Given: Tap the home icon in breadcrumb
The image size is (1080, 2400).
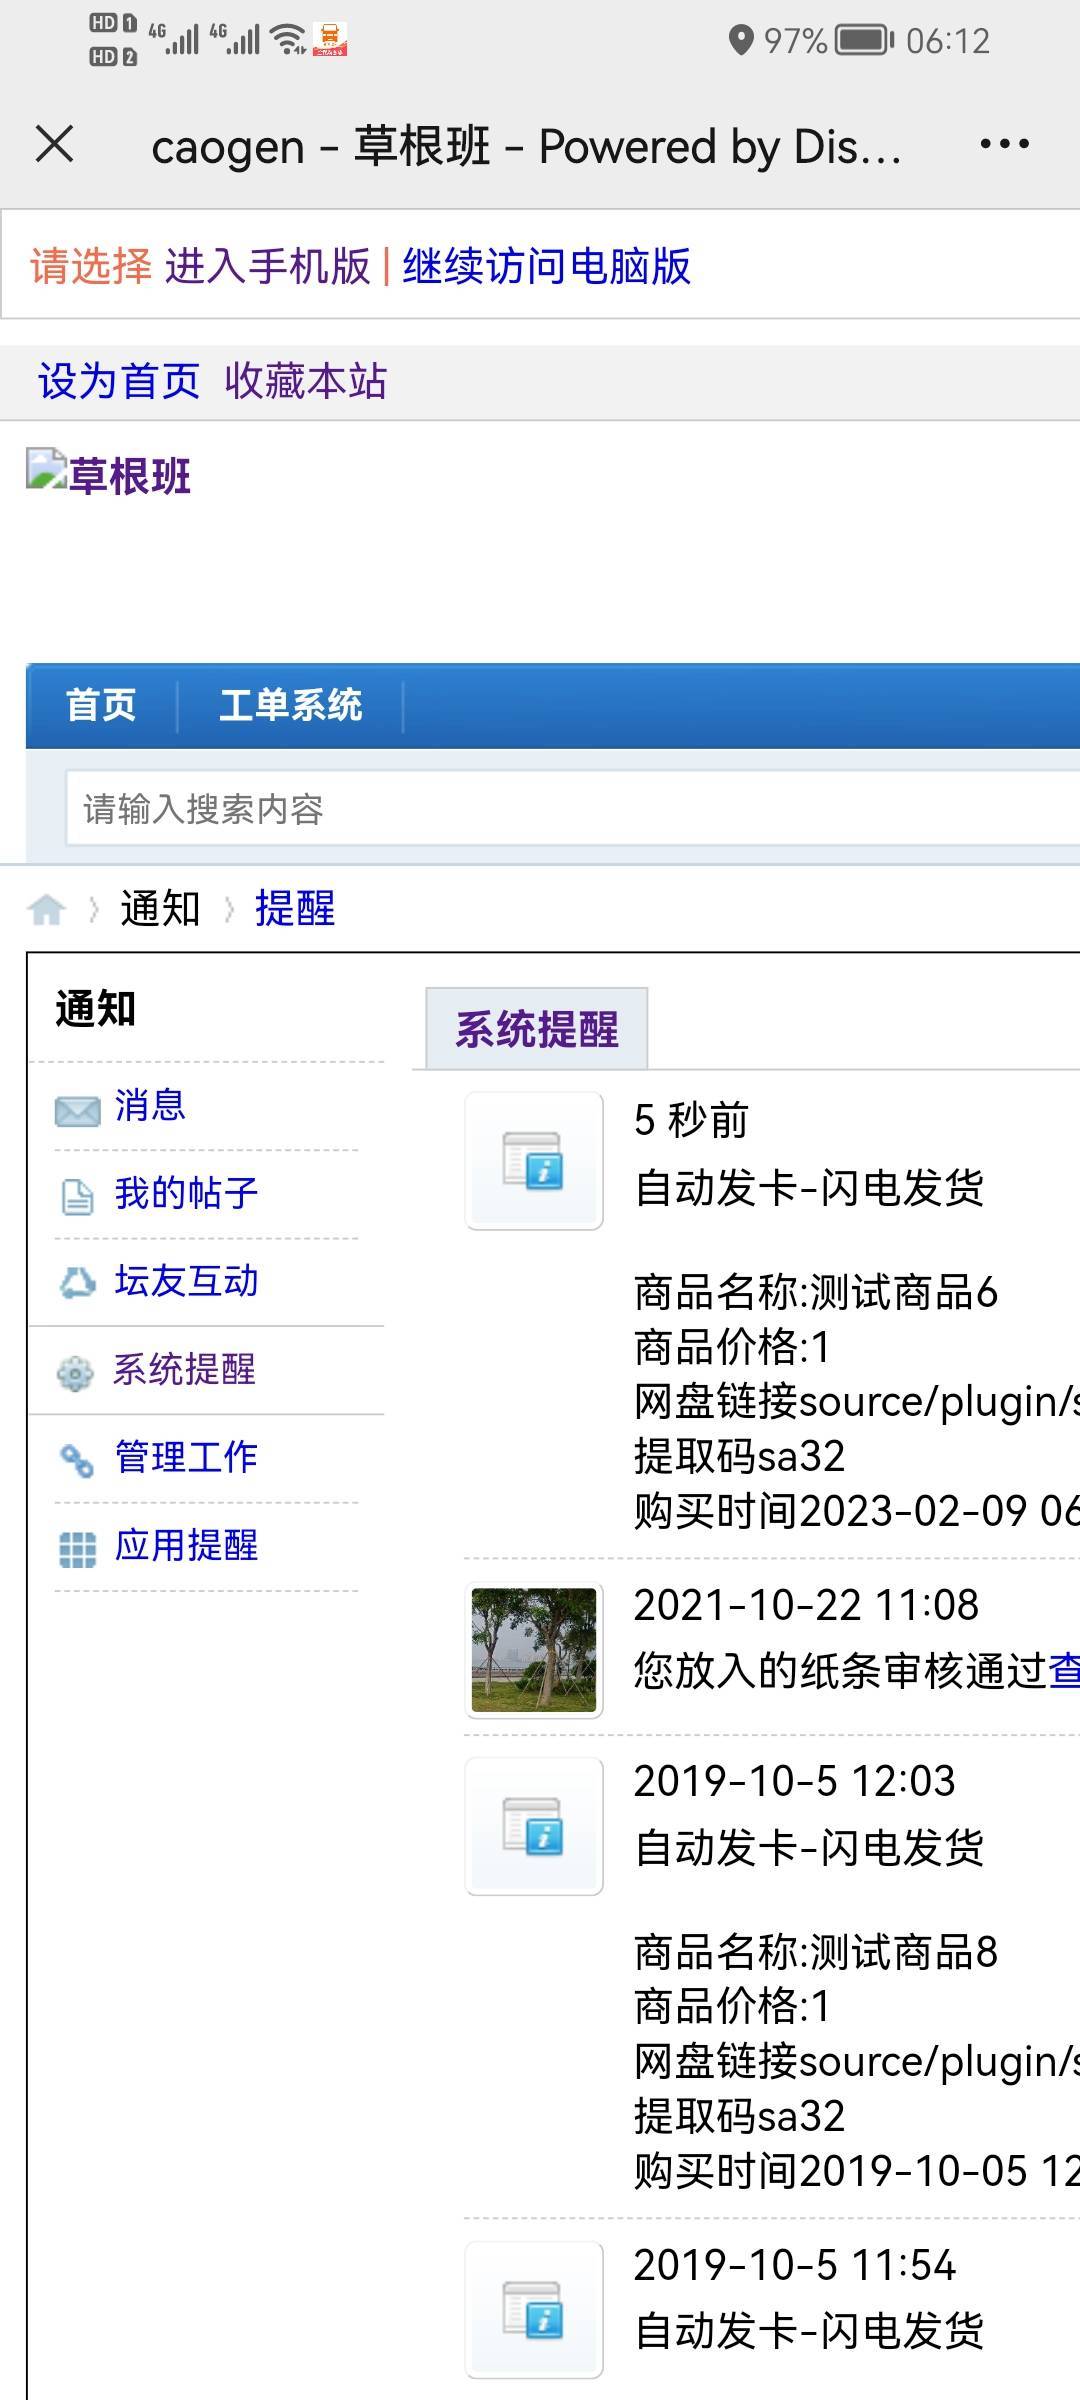Looking at the screenshot, I should coord(46,910).
